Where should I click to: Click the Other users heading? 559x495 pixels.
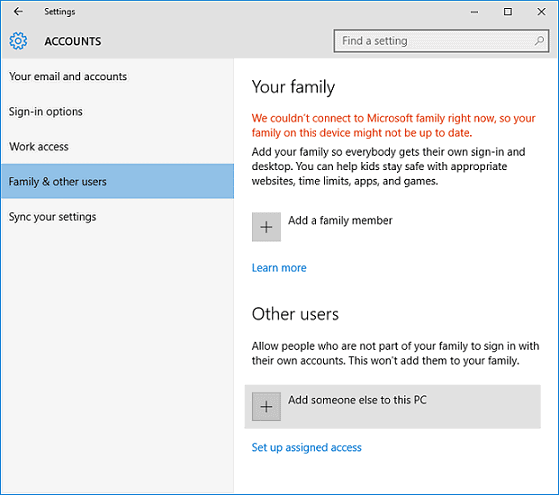pos(295,314)
